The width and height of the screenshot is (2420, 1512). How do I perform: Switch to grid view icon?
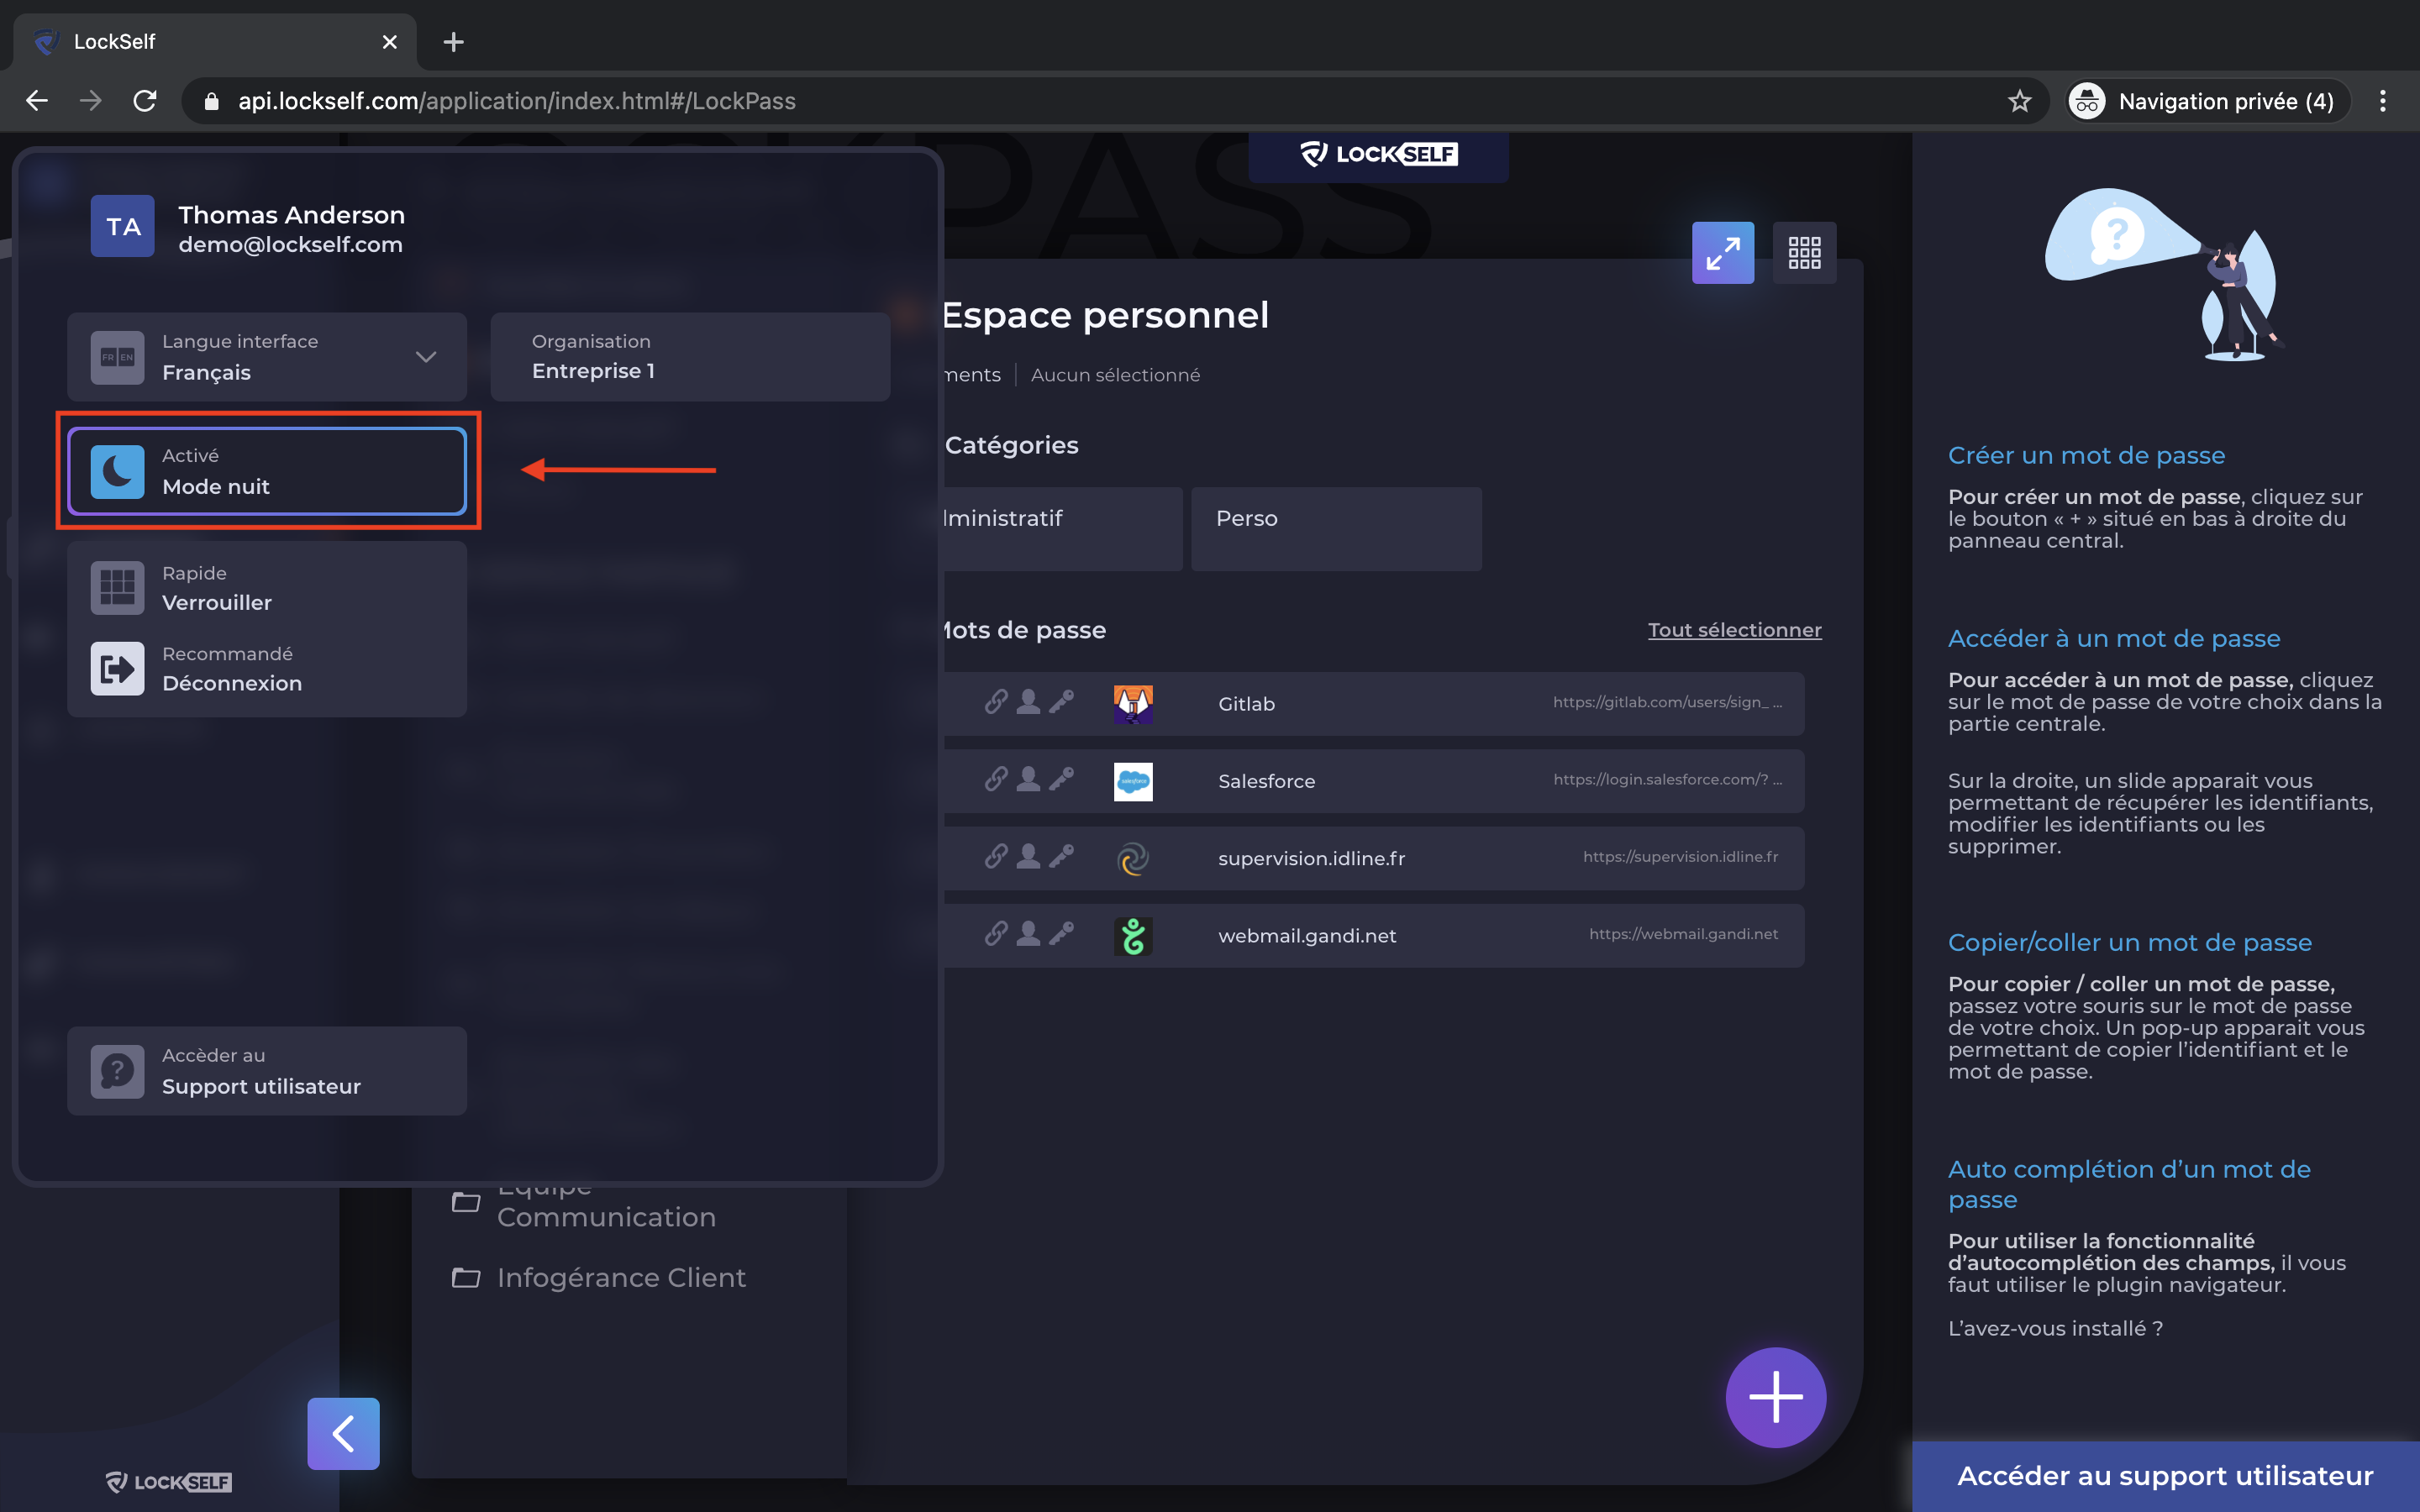click(x=1804, y=253)
